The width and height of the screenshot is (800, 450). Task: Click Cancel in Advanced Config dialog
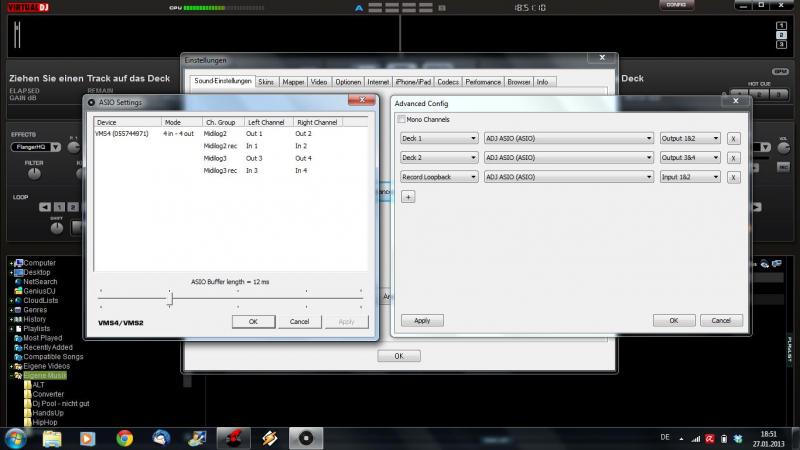click(721, 321)
